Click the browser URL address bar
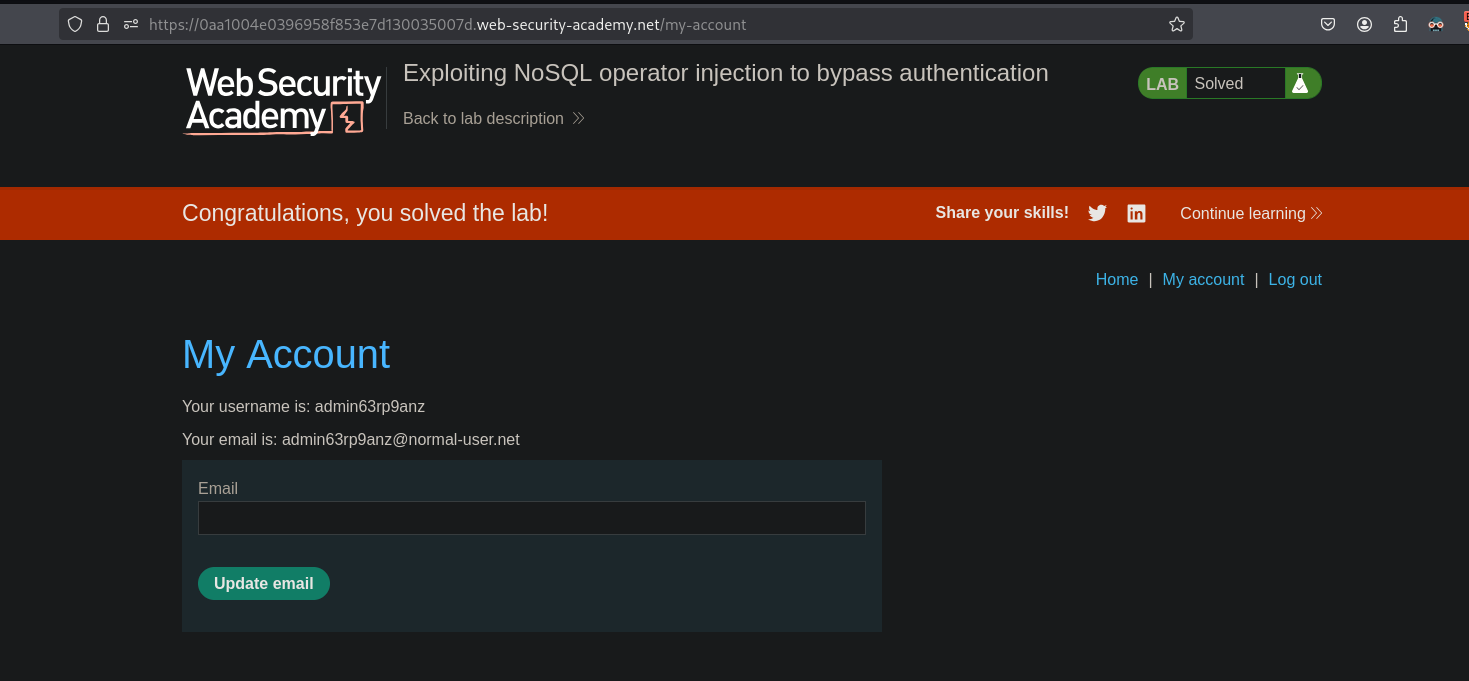The image size is (1469, 681). pyautogui.click(x=650, y=25)
